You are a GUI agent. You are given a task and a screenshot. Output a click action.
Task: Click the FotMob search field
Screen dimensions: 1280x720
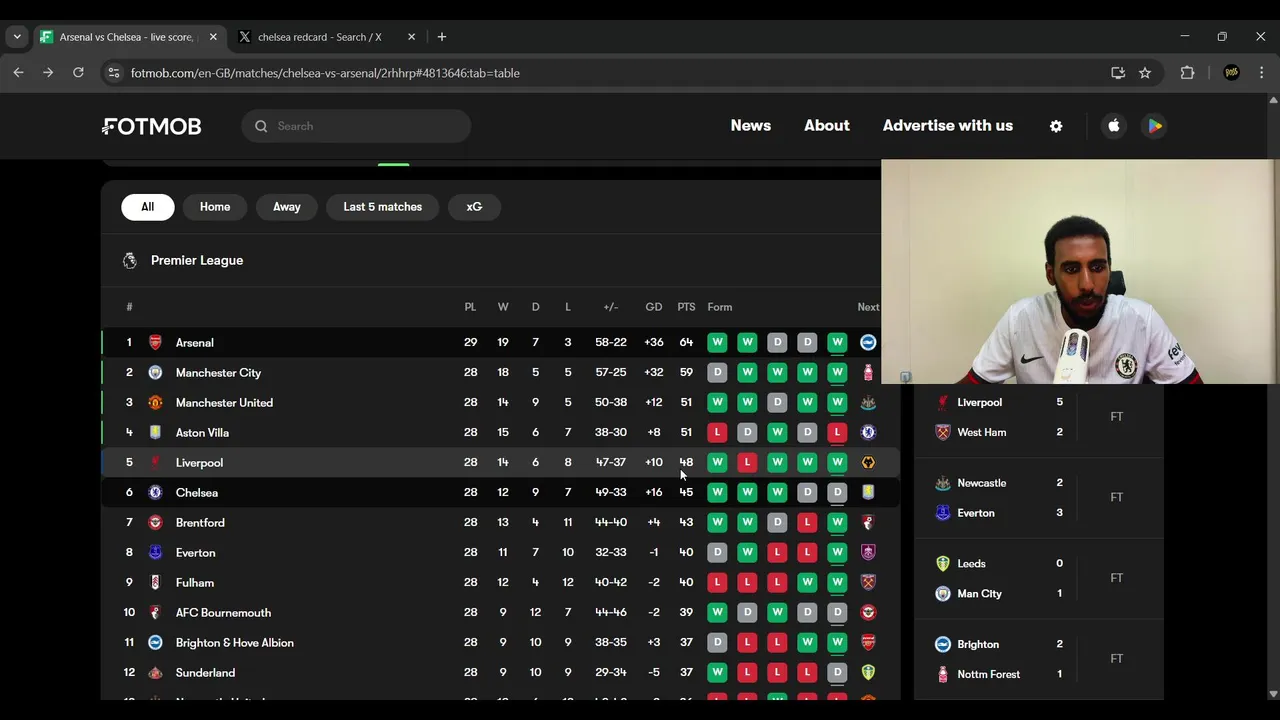coord(356,126)
